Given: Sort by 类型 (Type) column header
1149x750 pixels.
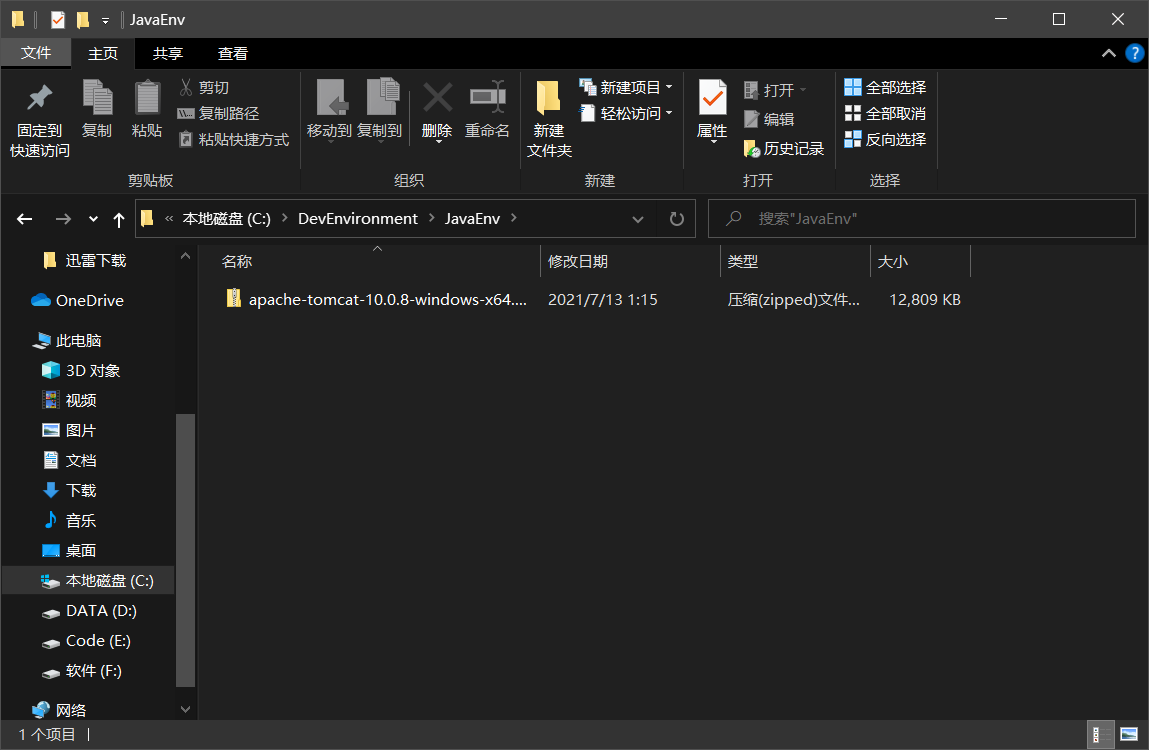Looking at the screenshot, I should tap(795, 261).
